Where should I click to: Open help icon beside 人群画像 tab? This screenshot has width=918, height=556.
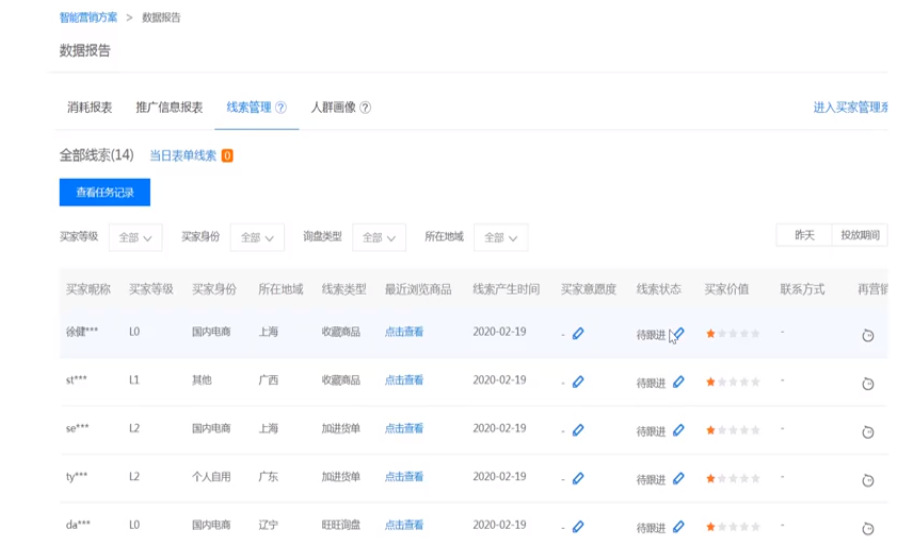click(365, 108)
